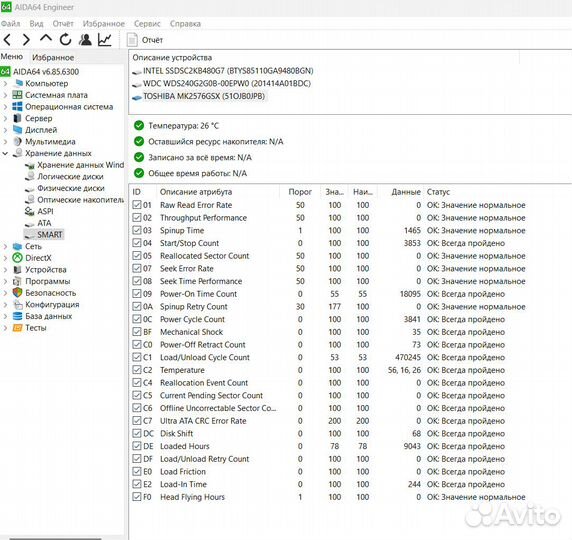Screen dimensions: 572x540
Task: Select the SMART tree item
Action: 44,234
